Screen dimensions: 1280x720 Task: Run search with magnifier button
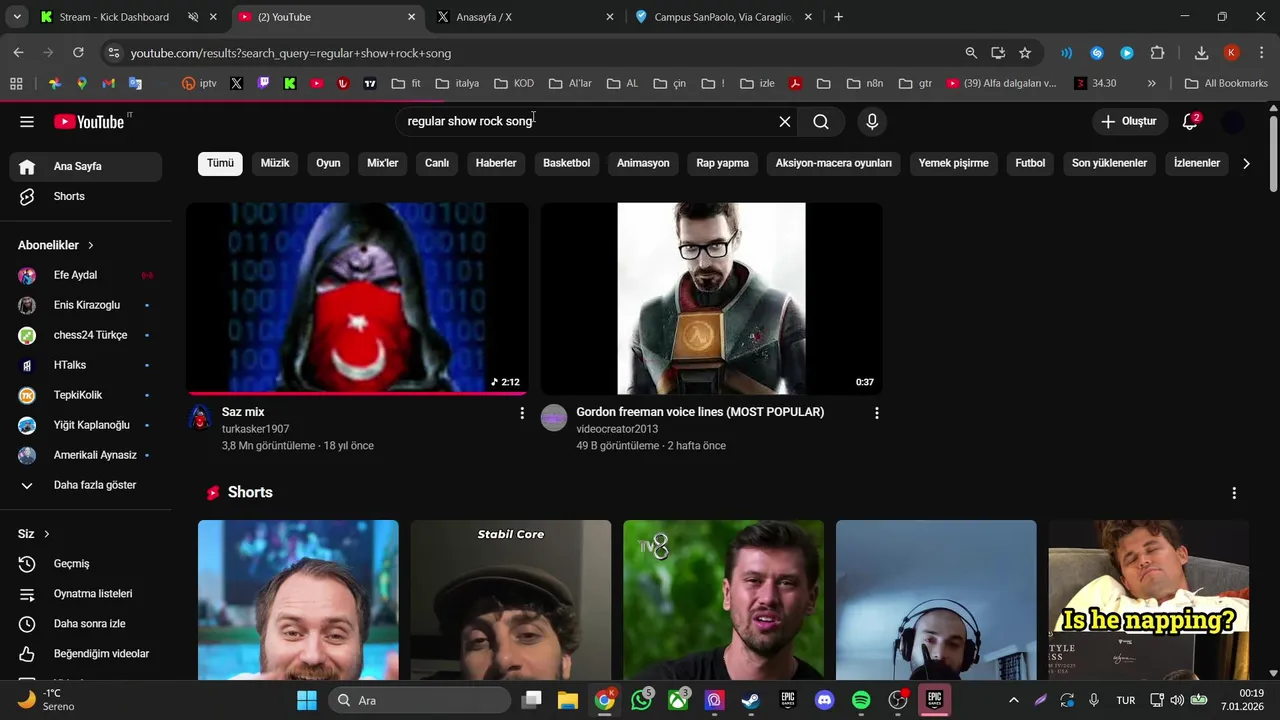tap(821, 122)
